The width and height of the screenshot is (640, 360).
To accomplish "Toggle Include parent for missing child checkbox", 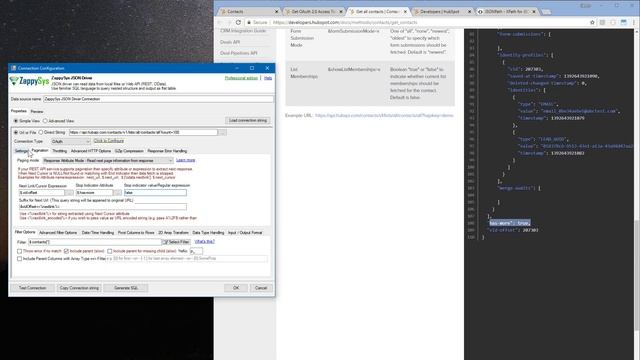I will 109,251.
